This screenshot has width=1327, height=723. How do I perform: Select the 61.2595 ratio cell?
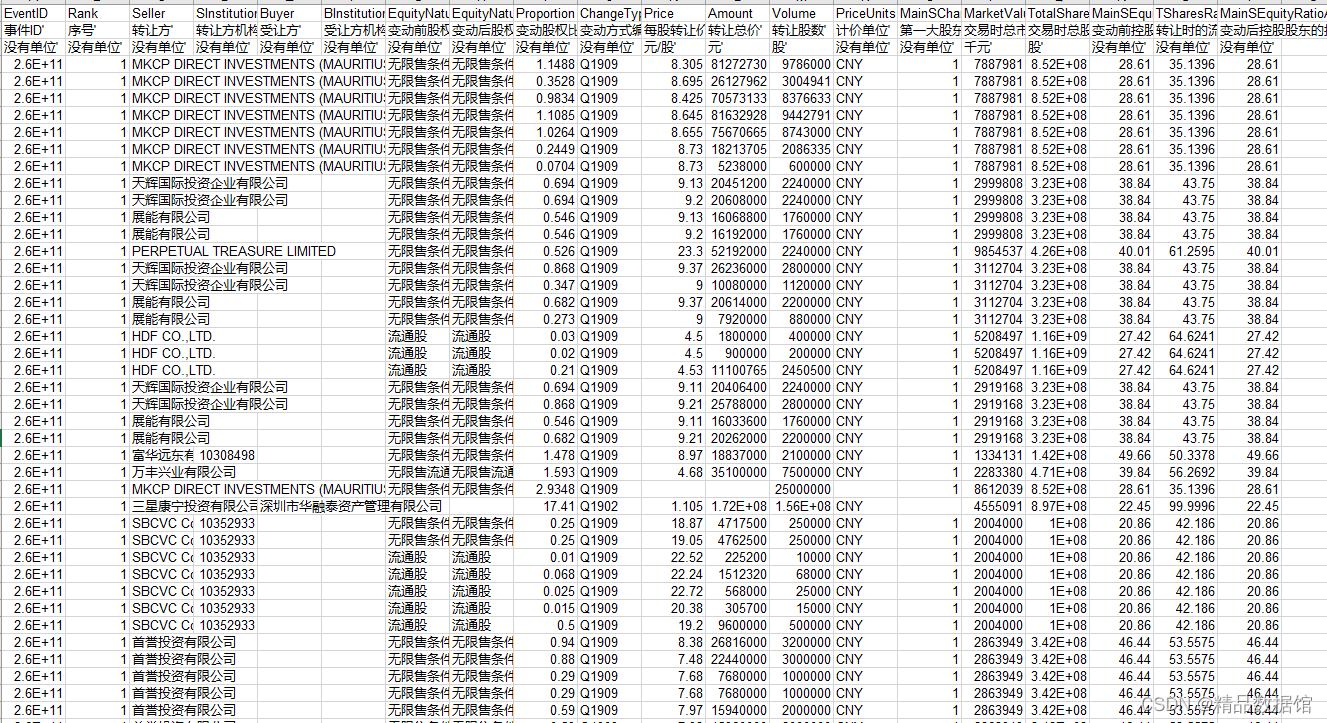1185,251
